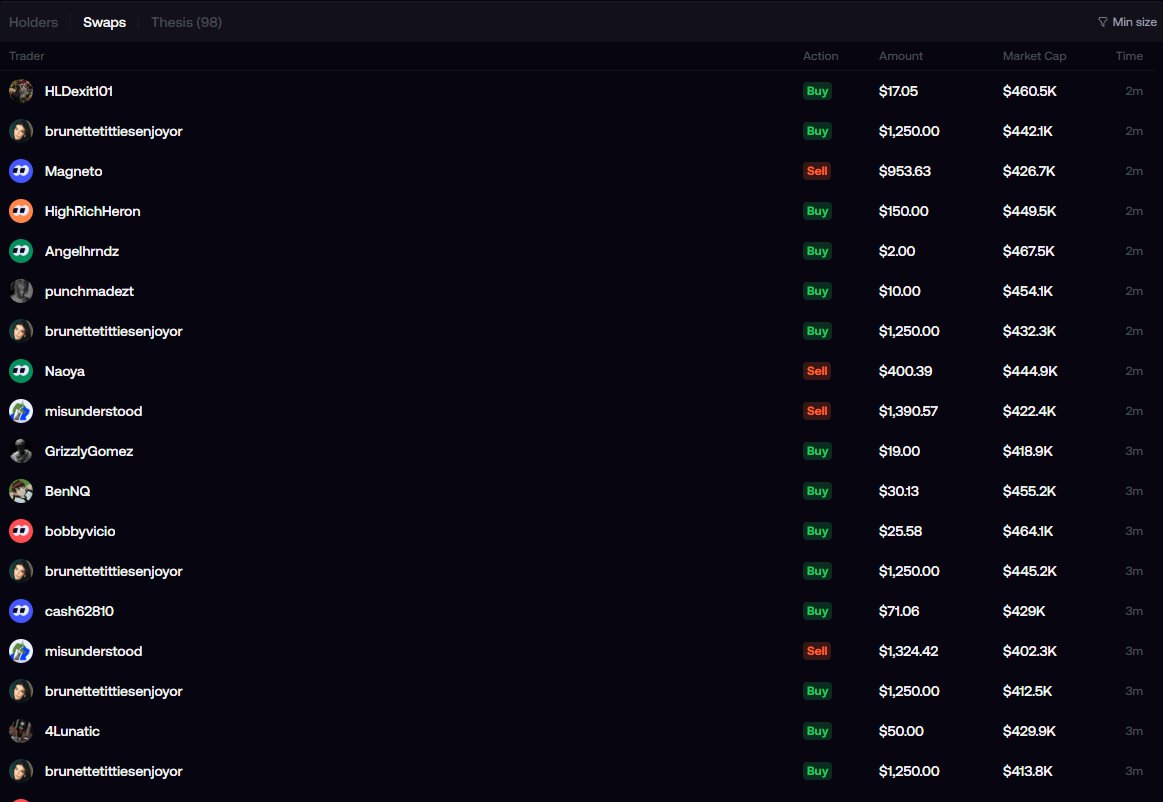Open the Min size filter
Screen dimensions: 1163x802
tap(1127, 22)
